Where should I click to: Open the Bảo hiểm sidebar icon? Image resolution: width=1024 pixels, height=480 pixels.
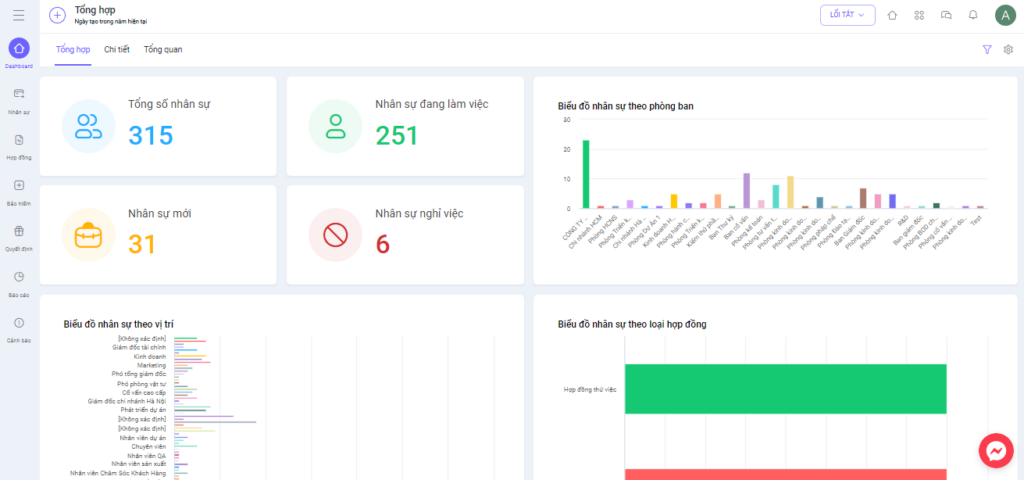click(19, 185)
